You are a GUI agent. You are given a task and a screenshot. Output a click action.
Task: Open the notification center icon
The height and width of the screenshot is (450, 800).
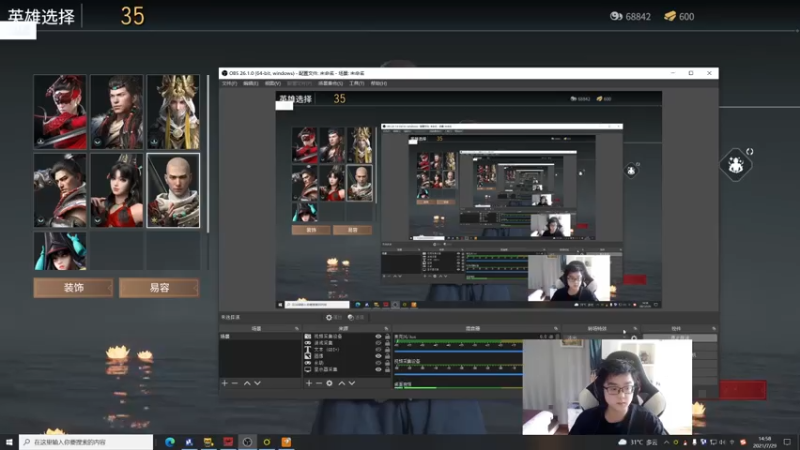[x=787, y=442]
